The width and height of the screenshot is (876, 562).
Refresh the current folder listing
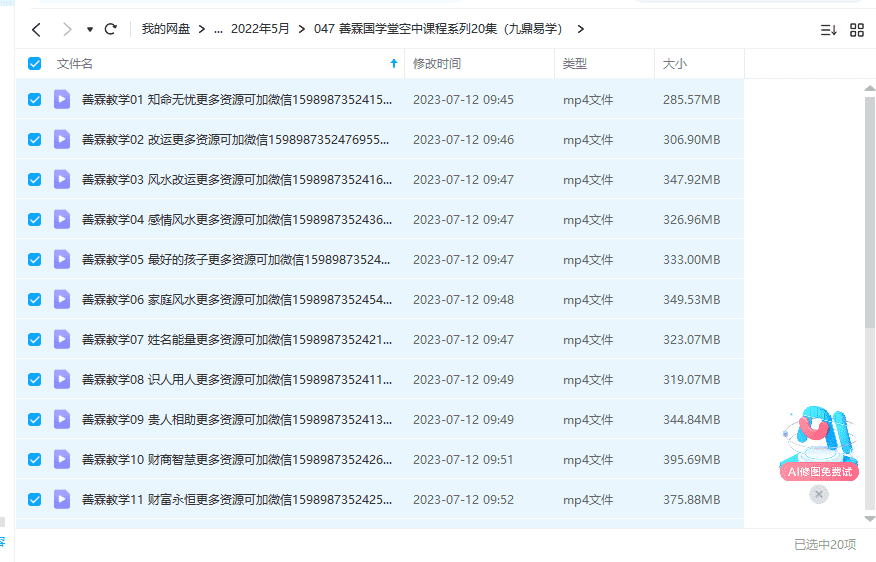tap(111, 29)
